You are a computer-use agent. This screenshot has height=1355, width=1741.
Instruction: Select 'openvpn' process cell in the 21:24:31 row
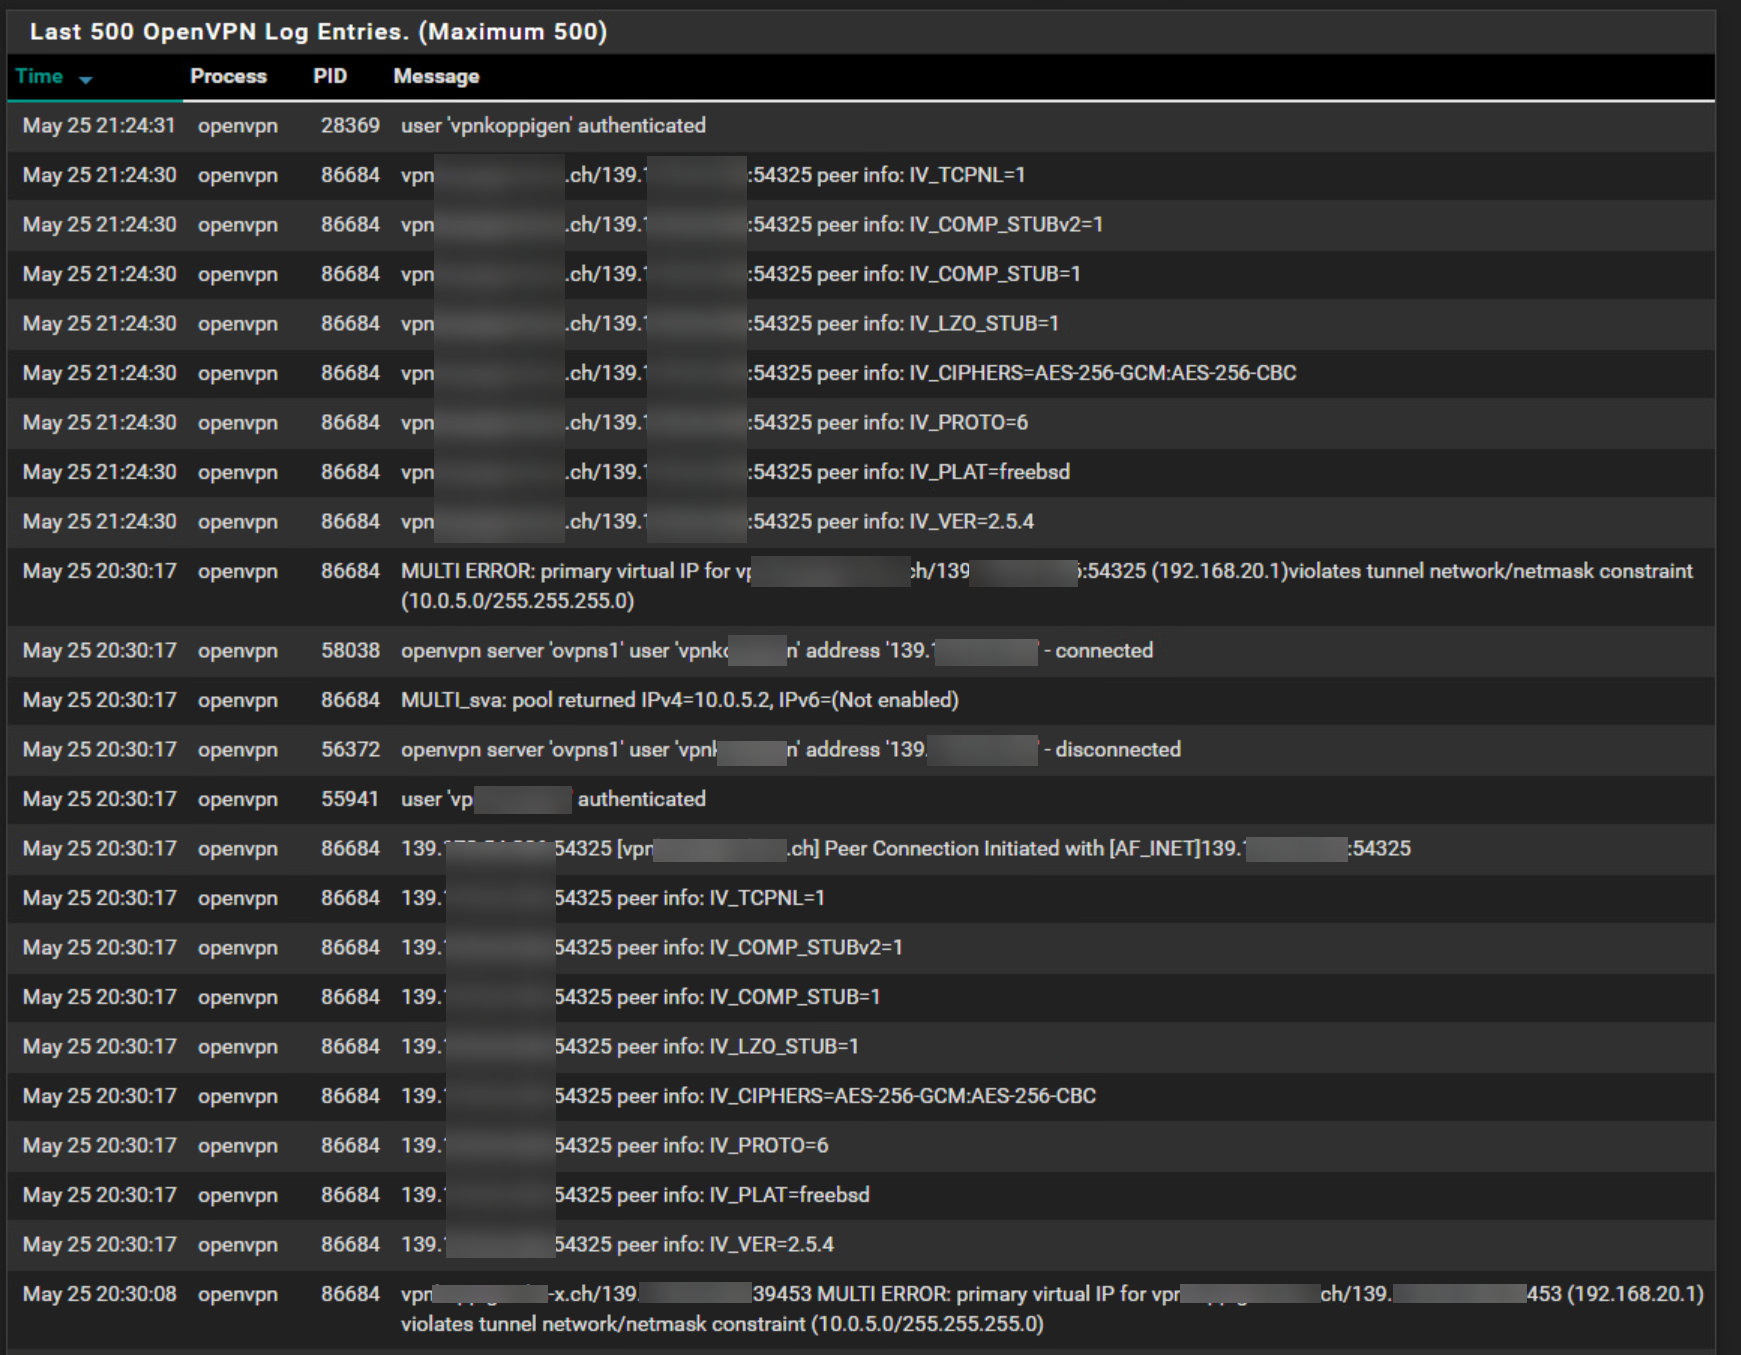[238, 126]
